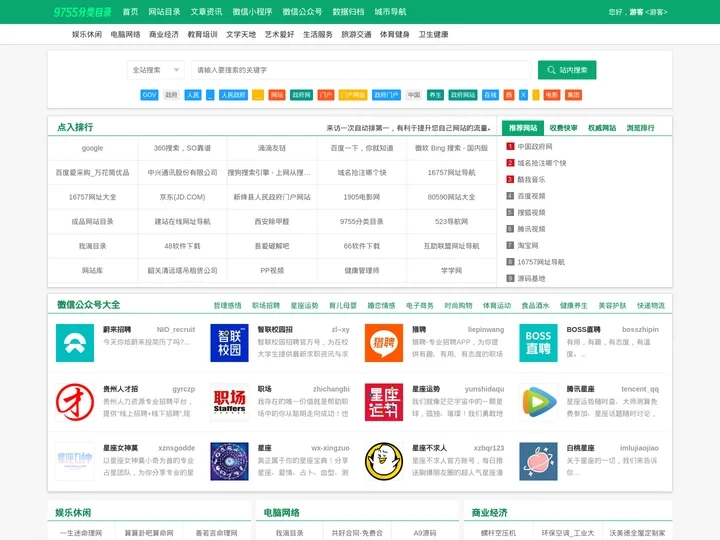The height and width of the screenshot is (540, 720).
Task: Open the 源码基地 recommended site
Action: (531, 279)
